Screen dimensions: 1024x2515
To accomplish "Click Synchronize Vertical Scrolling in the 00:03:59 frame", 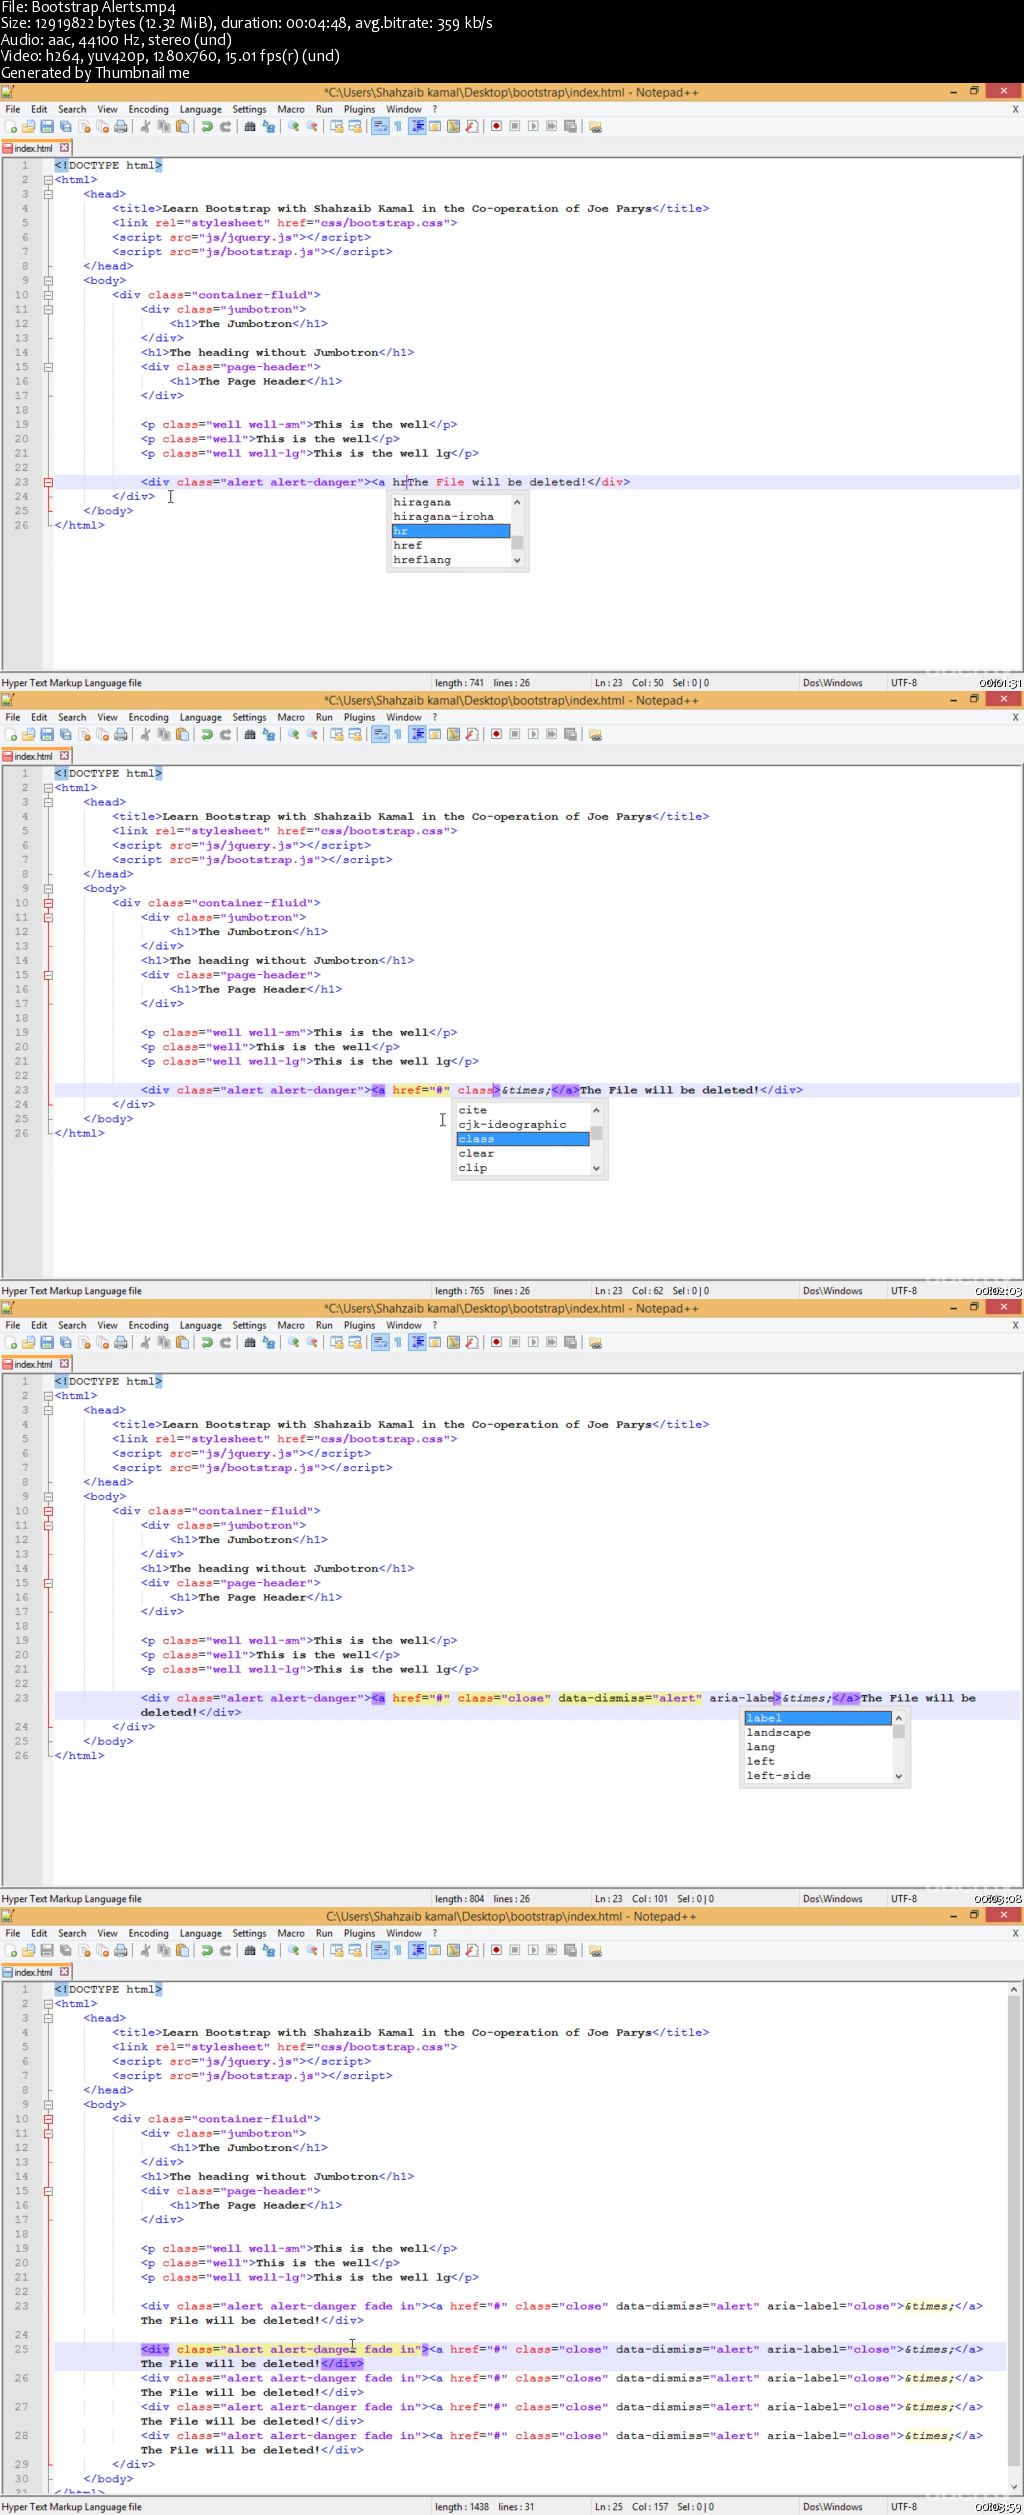I will (336, 1950).
